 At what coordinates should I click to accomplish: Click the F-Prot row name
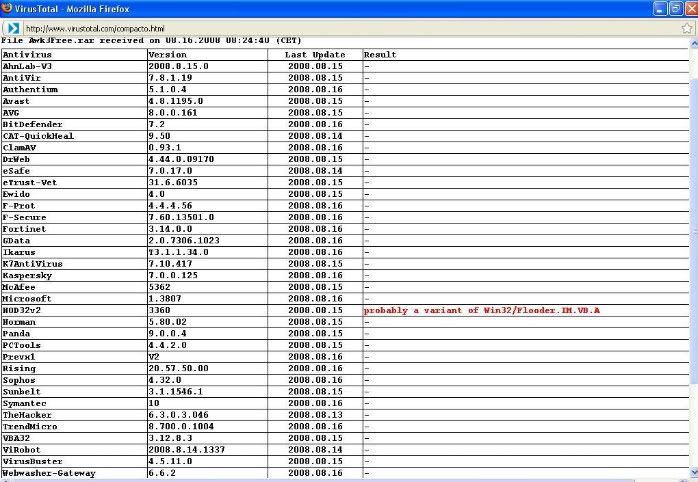click(x=19, y=206)
